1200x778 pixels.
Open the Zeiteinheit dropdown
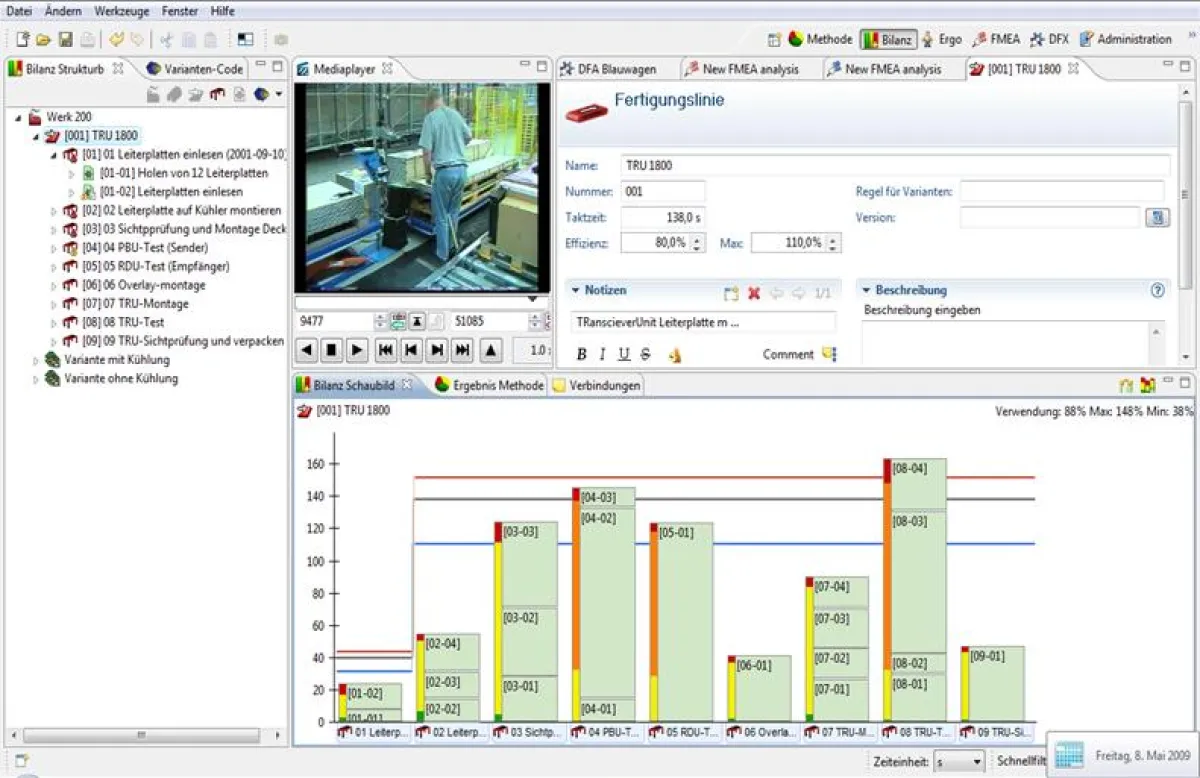(x=958, y=762)
